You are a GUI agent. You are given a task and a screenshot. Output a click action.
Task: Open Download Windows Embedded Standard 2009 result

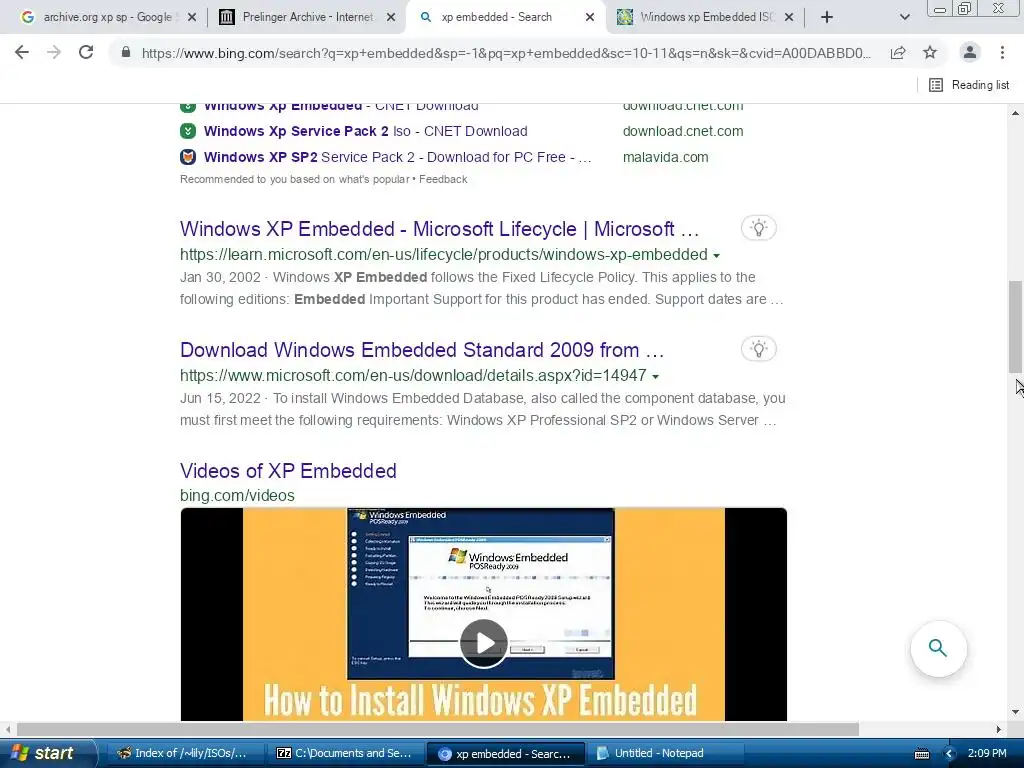click(x=422, y=350)
